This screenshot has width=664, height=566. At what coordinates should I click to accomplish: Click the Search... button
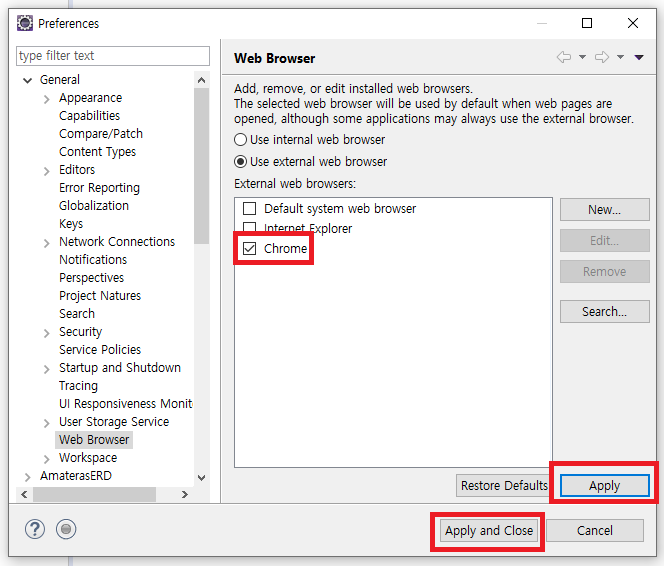pyautogui.click(x=604, y=312)
